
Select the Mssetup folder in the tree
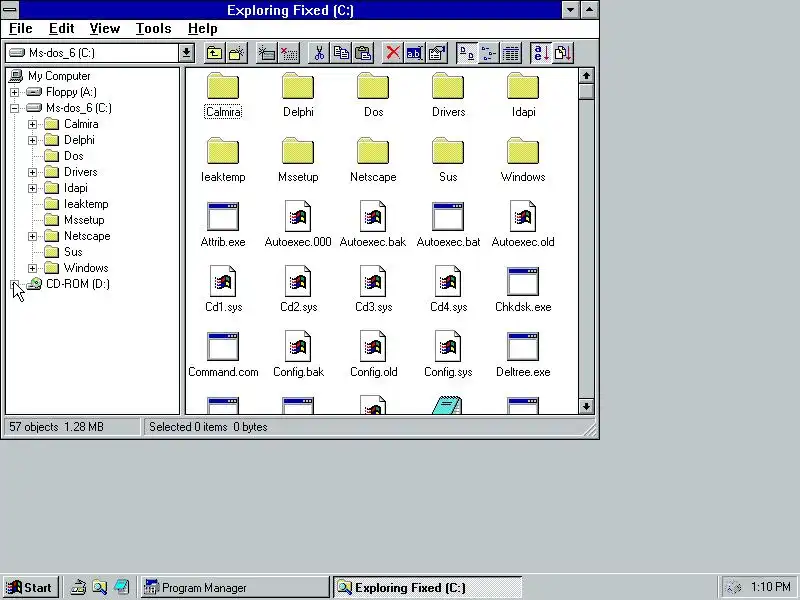point(84,220)
